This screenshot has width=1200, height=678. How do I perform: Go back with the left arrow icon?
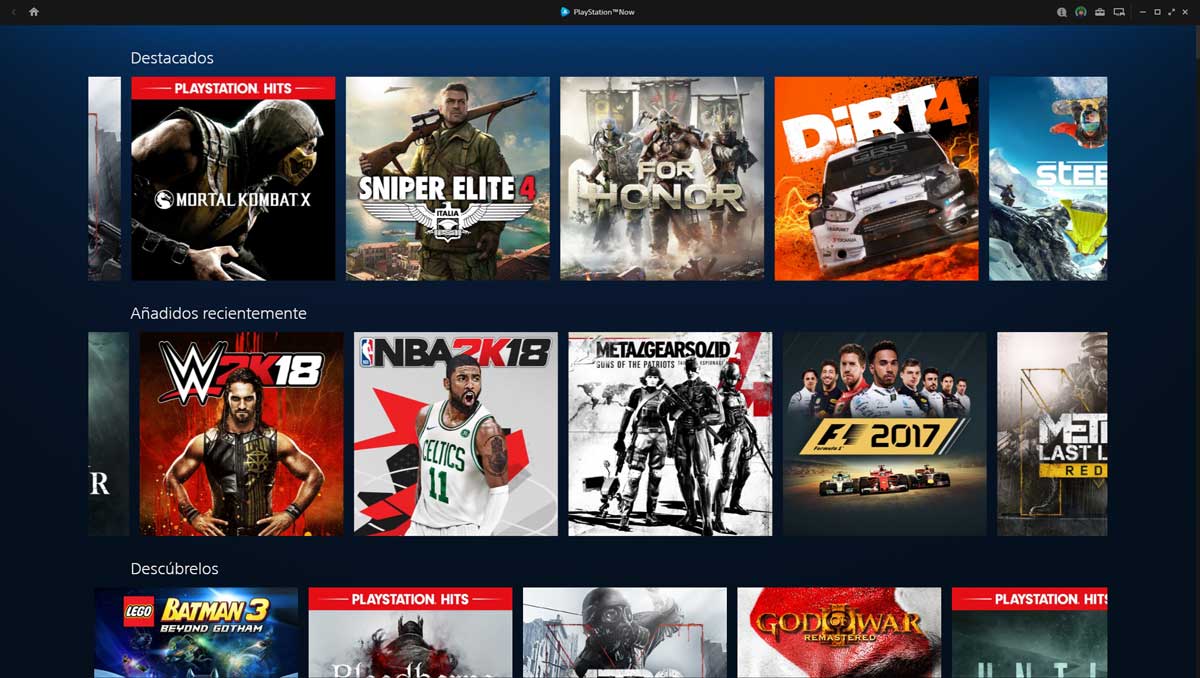click(14, 12)
